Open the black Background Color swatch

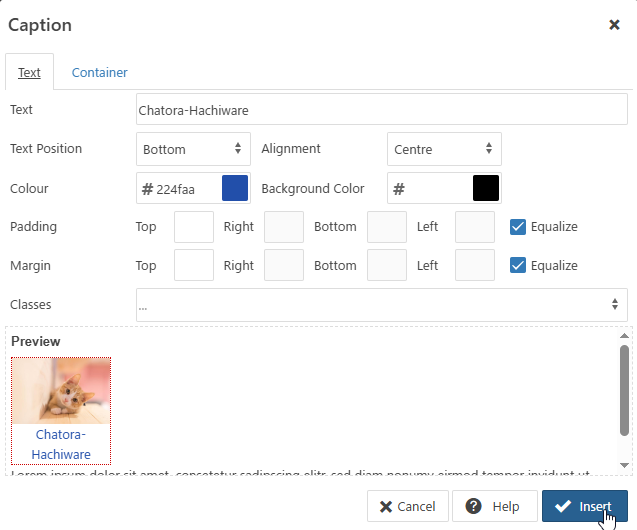tap(485, 188)
